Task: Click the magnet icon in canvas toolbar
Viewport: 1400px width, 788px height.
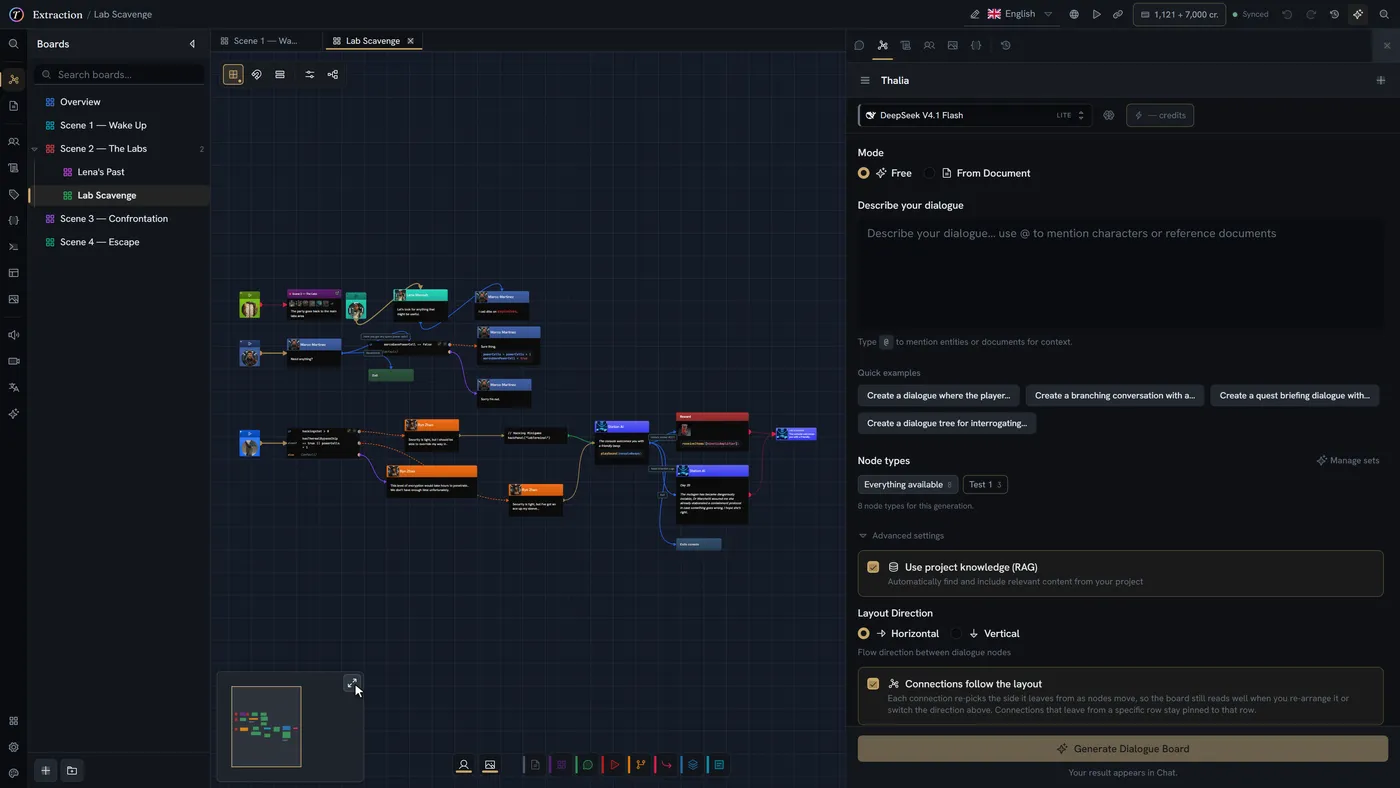Action: point(257,74)
